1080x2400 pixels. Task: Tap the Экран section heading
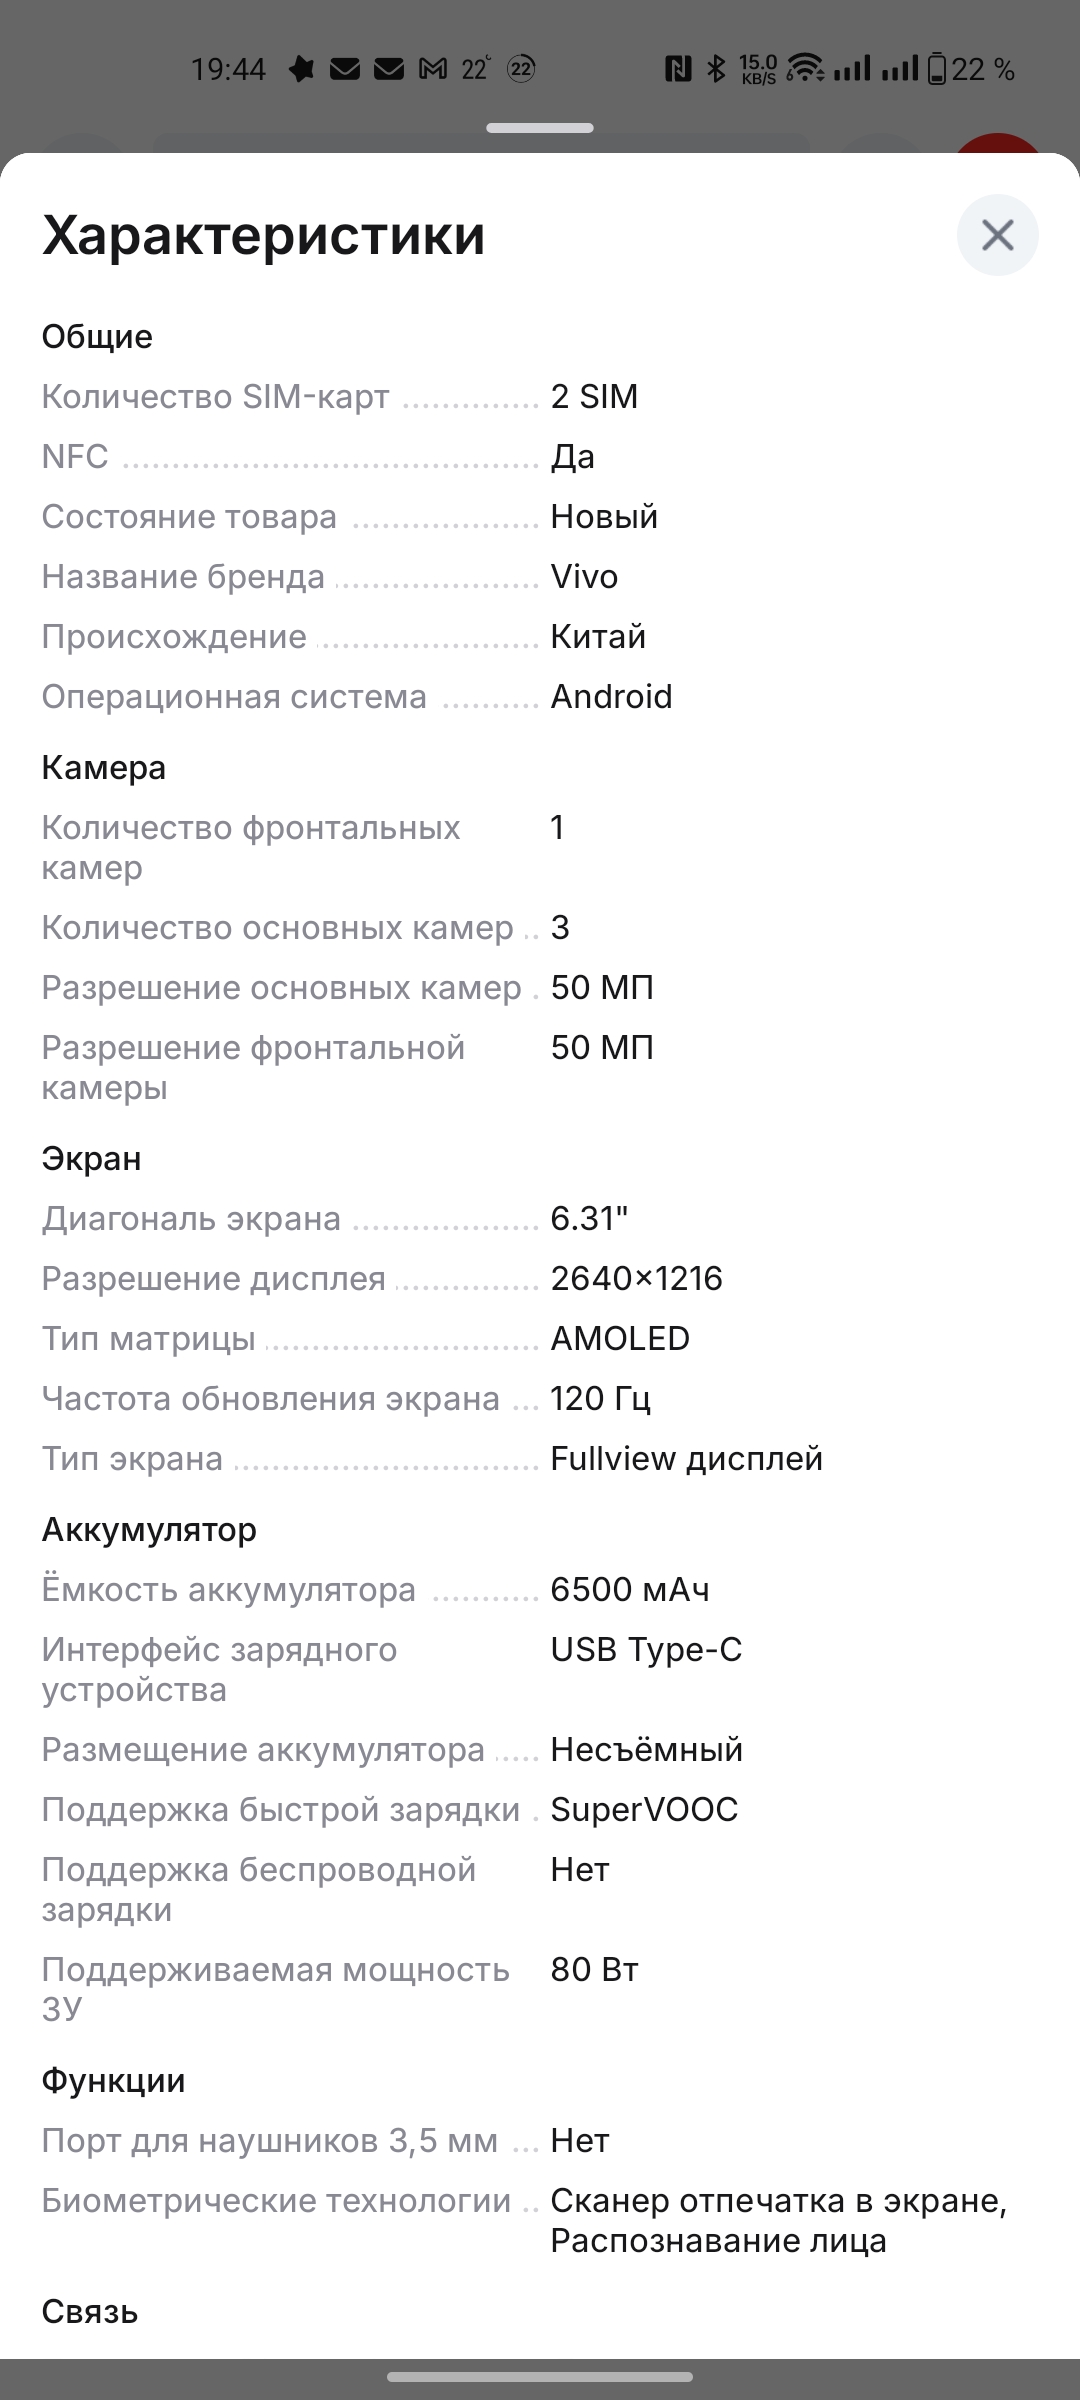click(91, 1159)
